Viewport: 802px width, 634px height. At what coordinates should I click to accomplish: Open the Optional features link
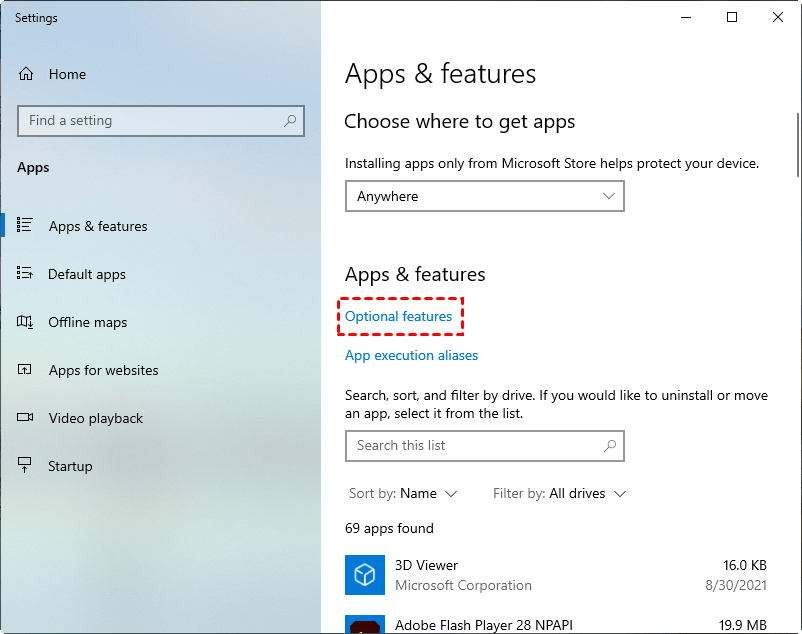(x=400, y=316)
